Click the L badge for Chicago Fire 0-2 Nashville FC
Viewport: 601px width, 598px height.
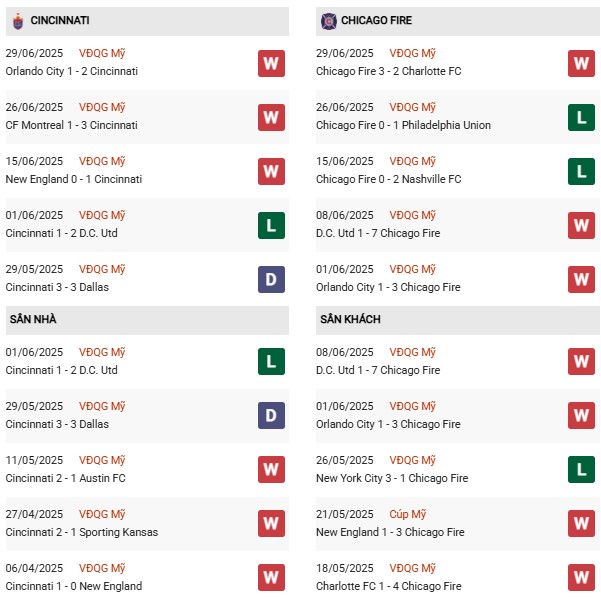pos(581,171)
